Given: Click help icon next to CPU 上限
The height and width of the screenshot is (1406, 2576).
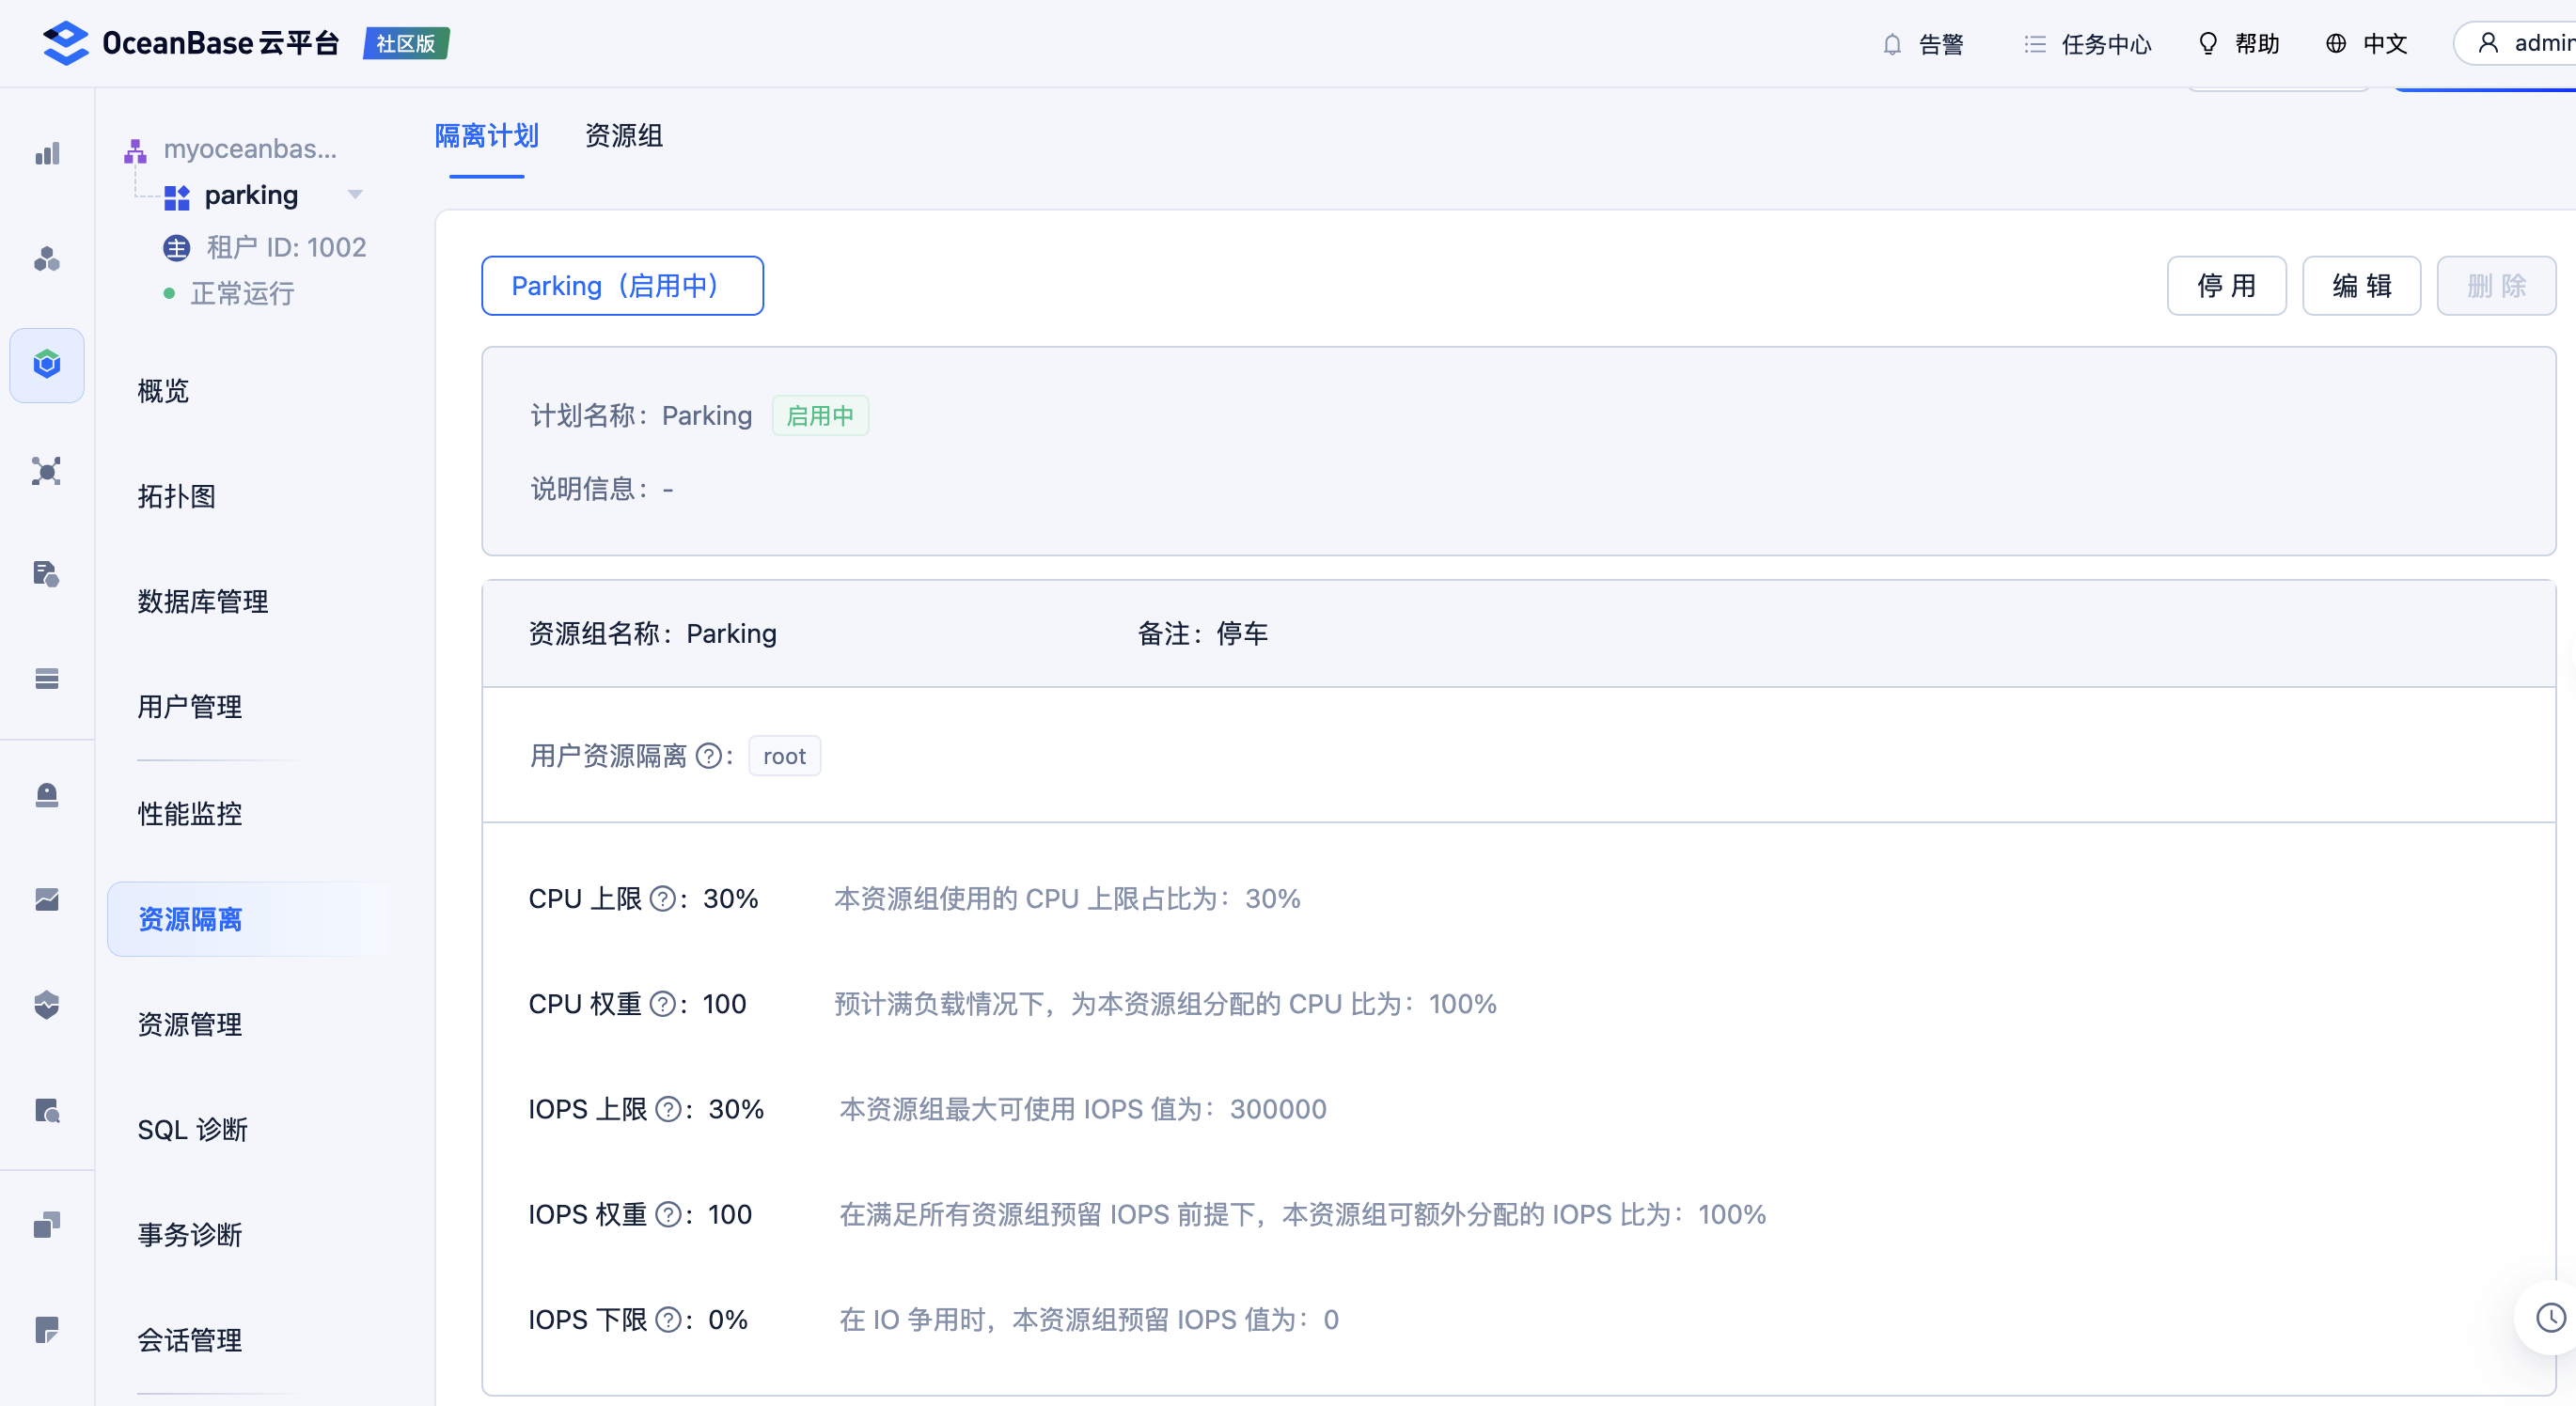Looking at the screenshot, I should (662, 899).
